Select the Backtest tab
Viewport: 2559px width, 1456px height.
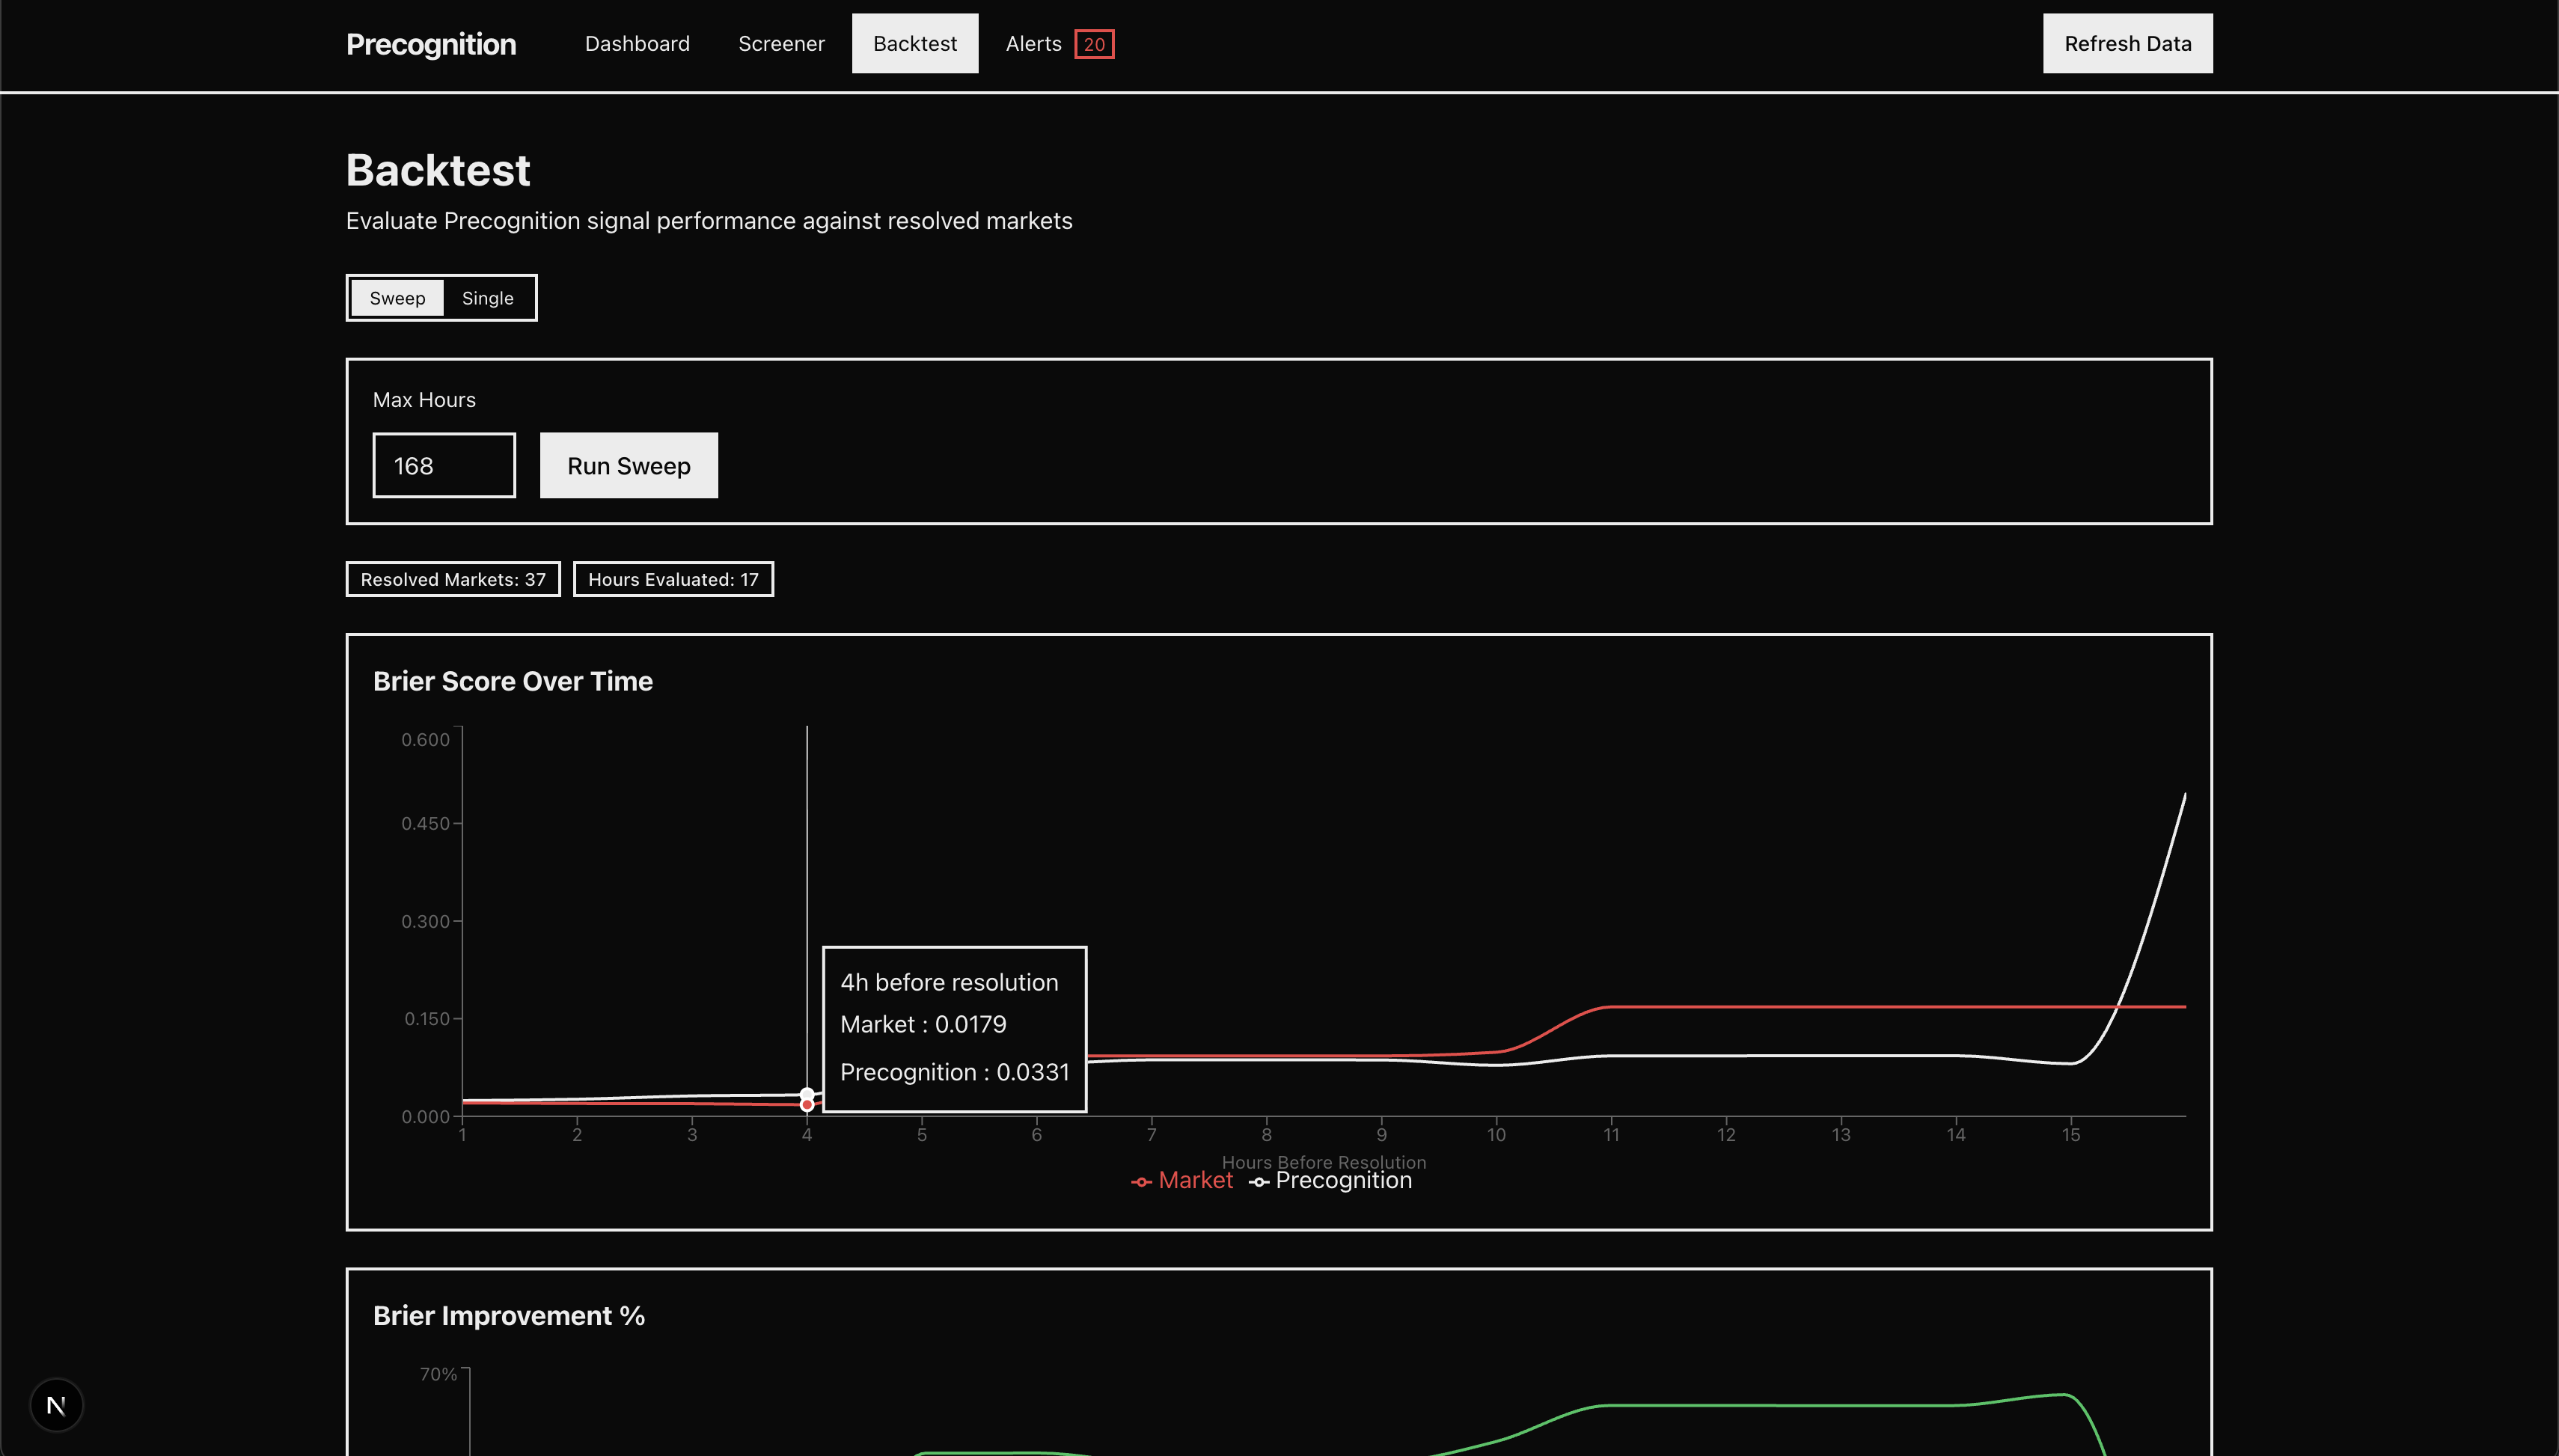(914, 44)
